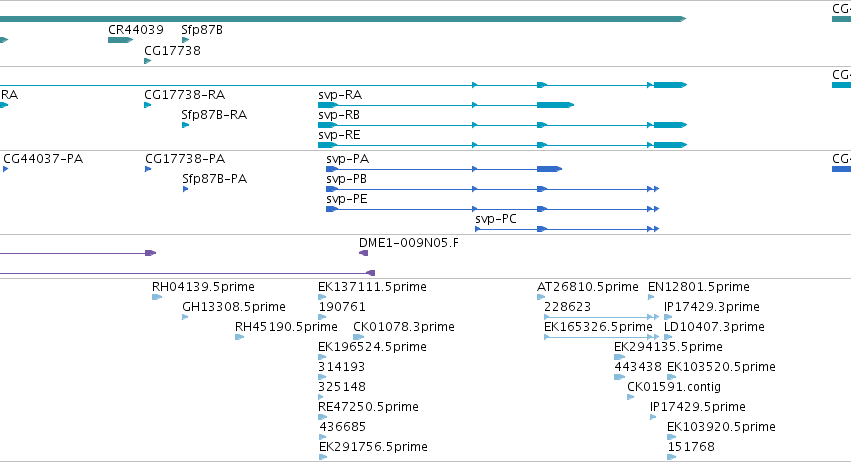
Task: Select the AT26810.5prime EST feature
Action: pos(541,297)
